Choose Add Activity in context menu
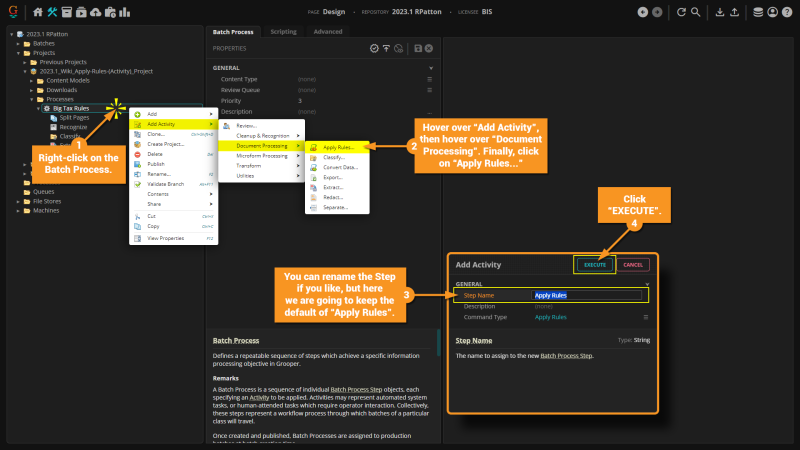800x450 pixels. point(173,124)
